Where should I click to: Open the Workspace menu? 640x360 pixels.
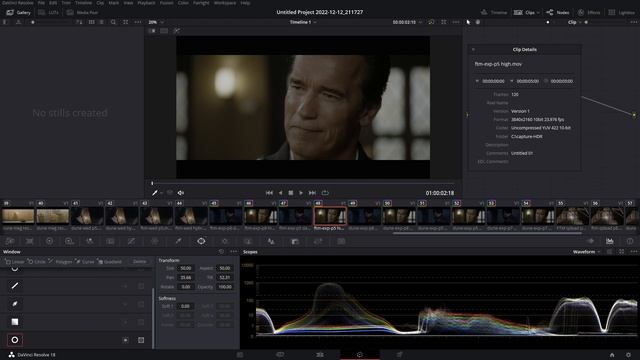click(x=225, y=3)
